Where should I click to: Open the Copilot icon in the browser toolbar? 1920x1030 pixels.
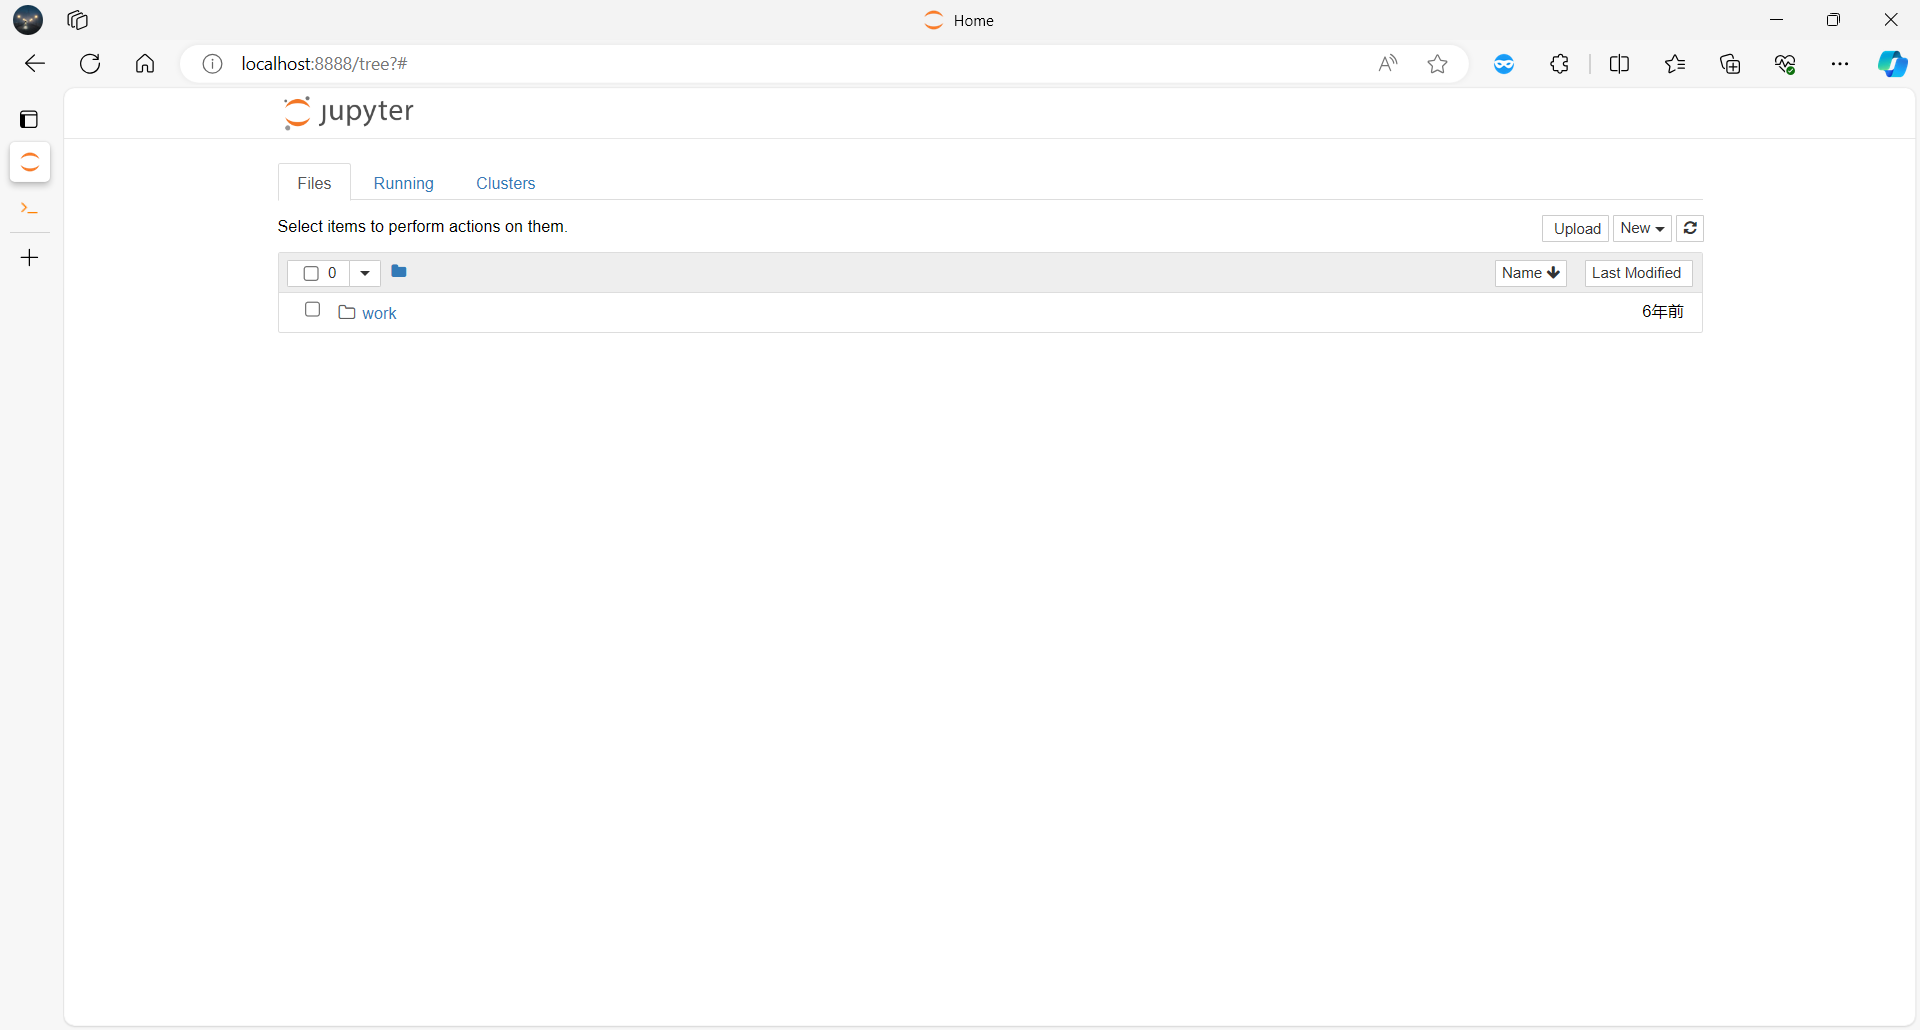(1891, 63)
